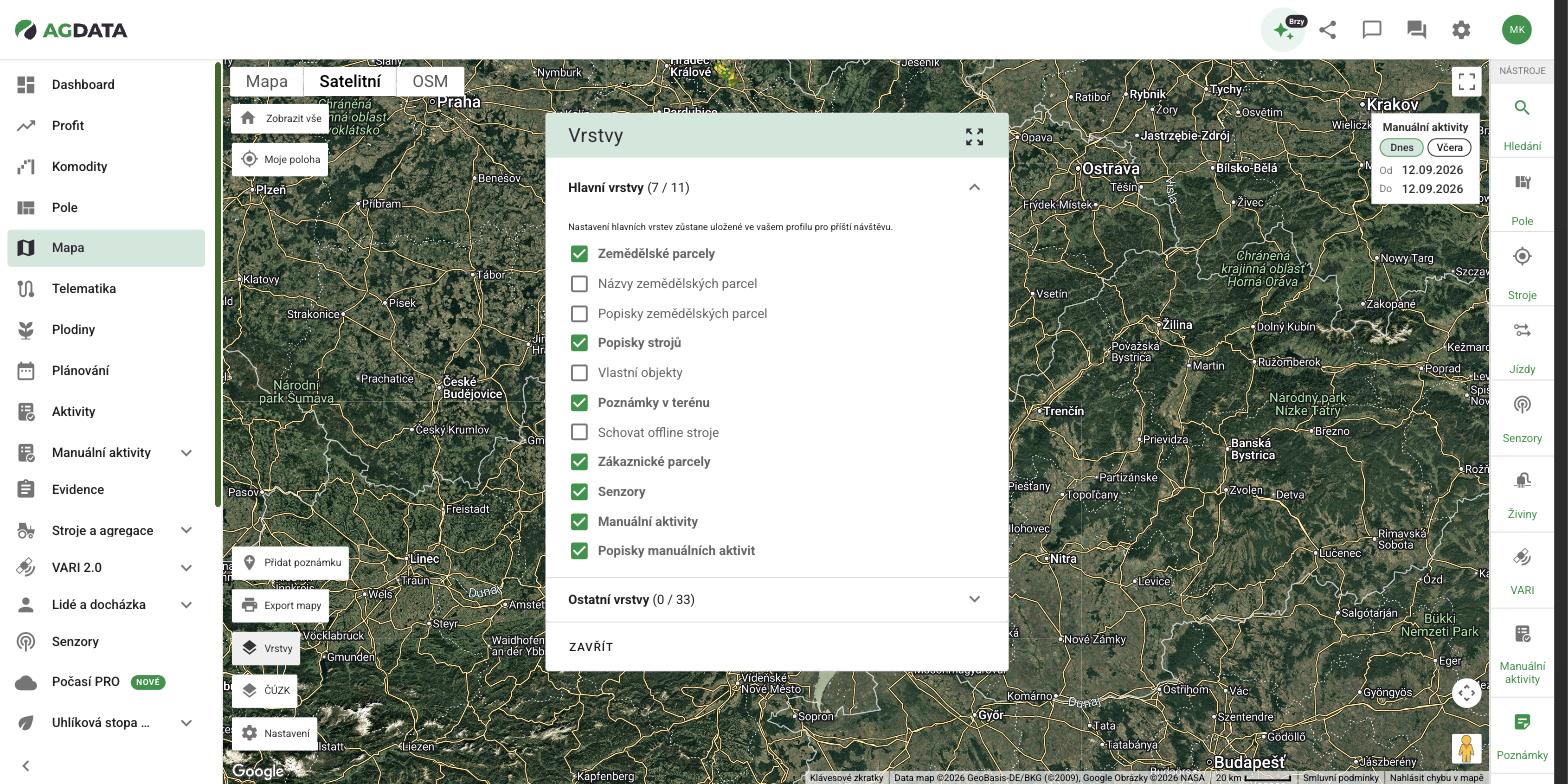
Task: Expand Manuální aktivity in sidebar
Action: [x=186, y=453]
